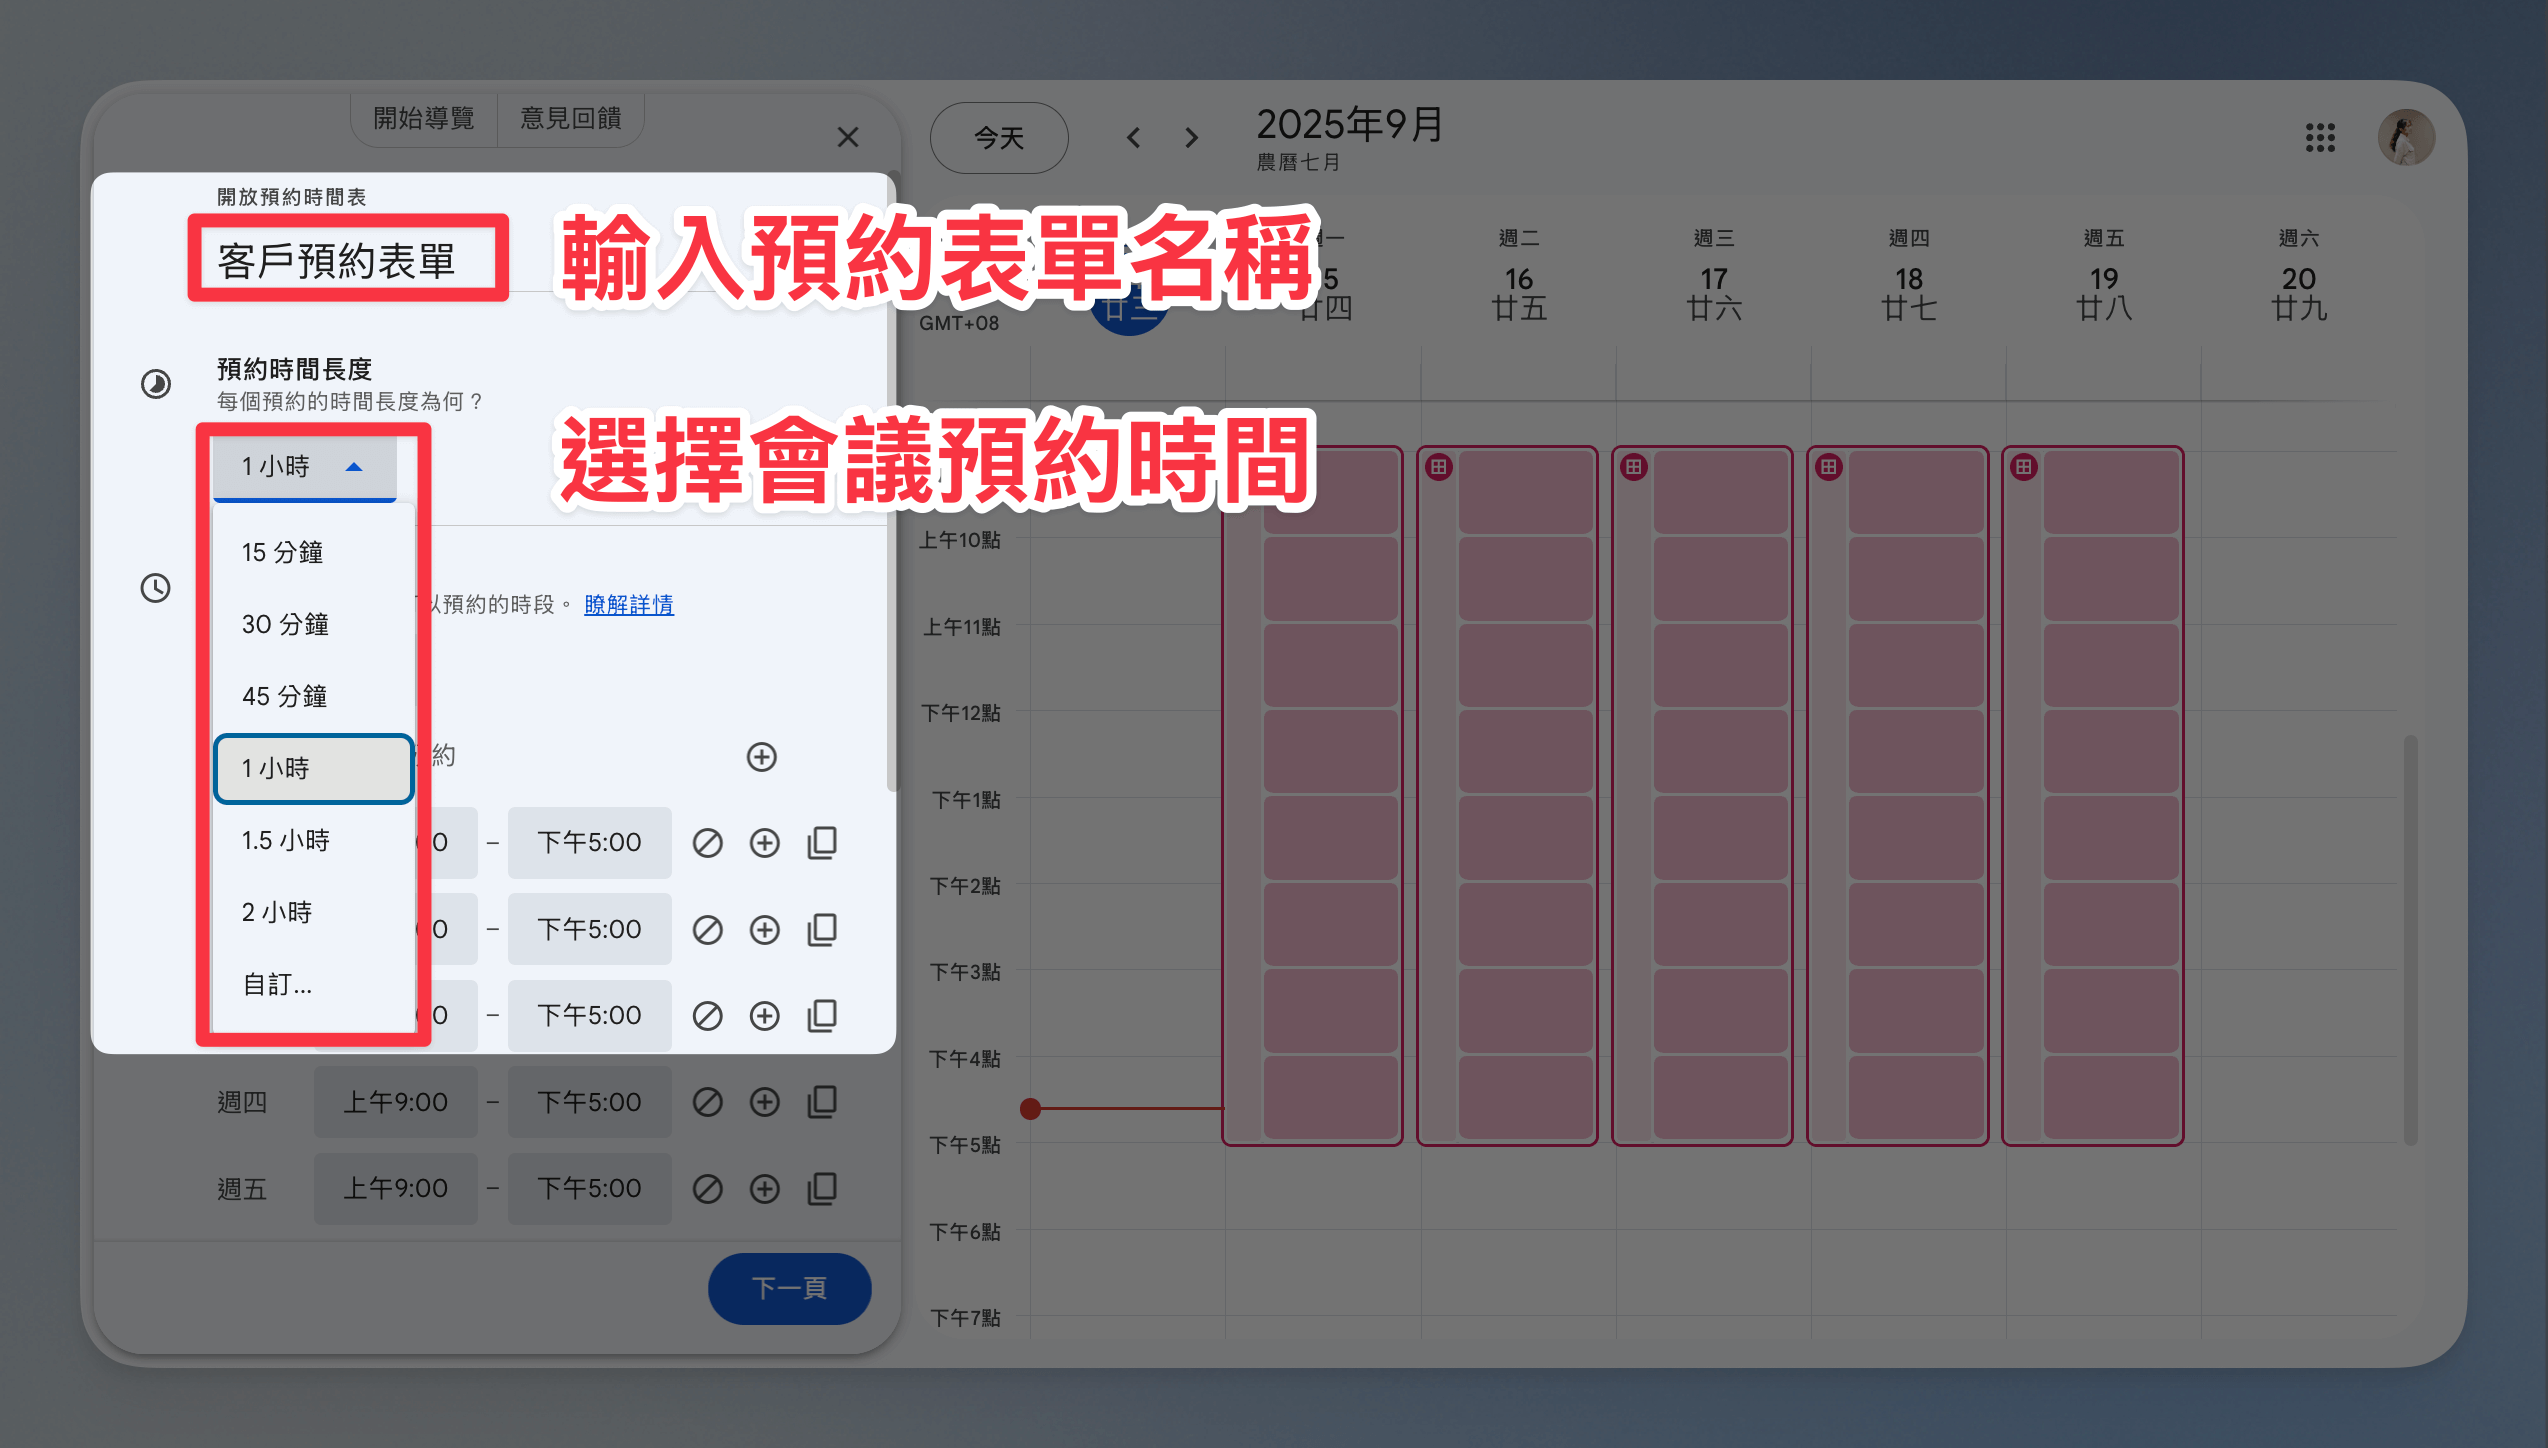Image resolution: width=2548 pixels, height=1448 pixels.
Task: Close the booking schedule panel
Action: (x=847, y=137)
